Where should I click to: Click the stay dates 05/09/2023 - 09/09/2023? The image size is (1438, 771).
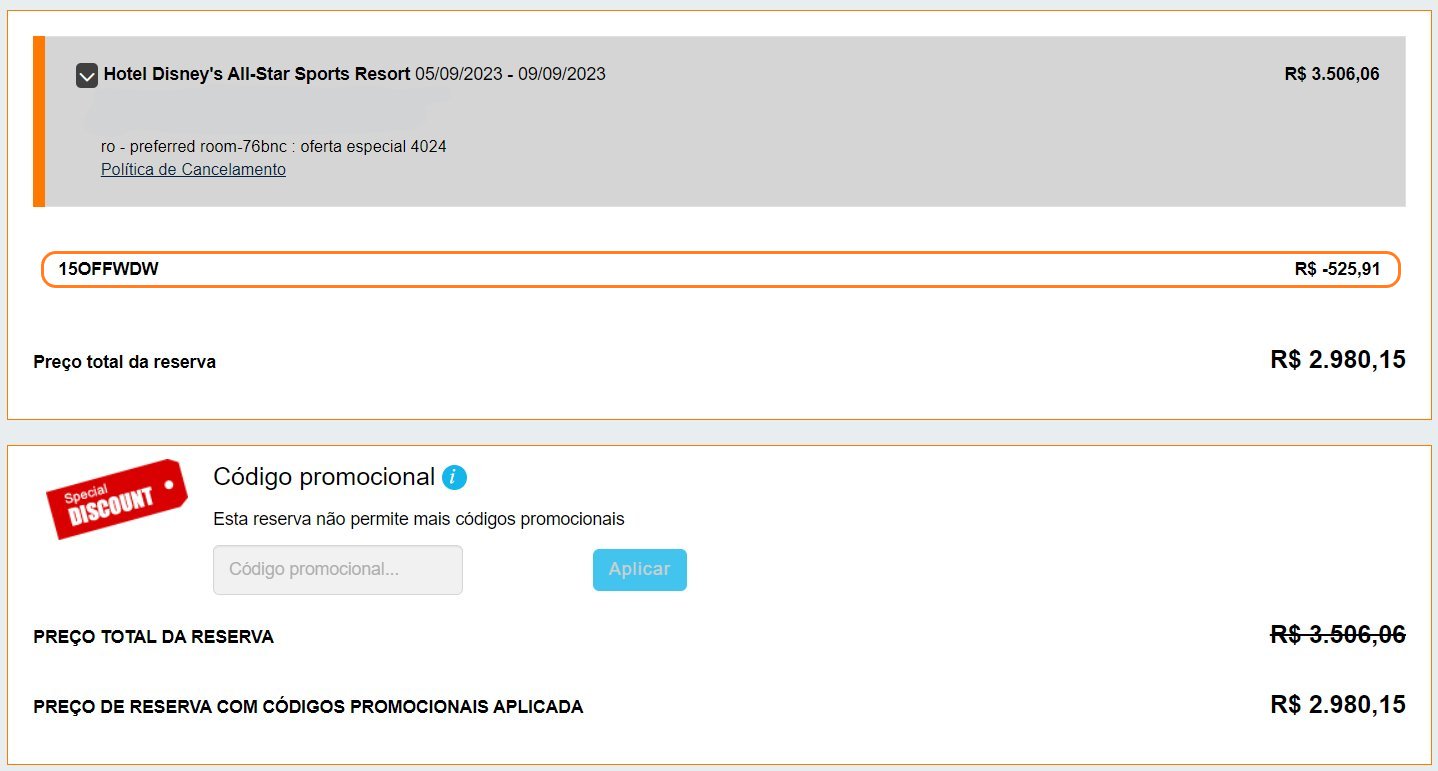pos(510,74)
